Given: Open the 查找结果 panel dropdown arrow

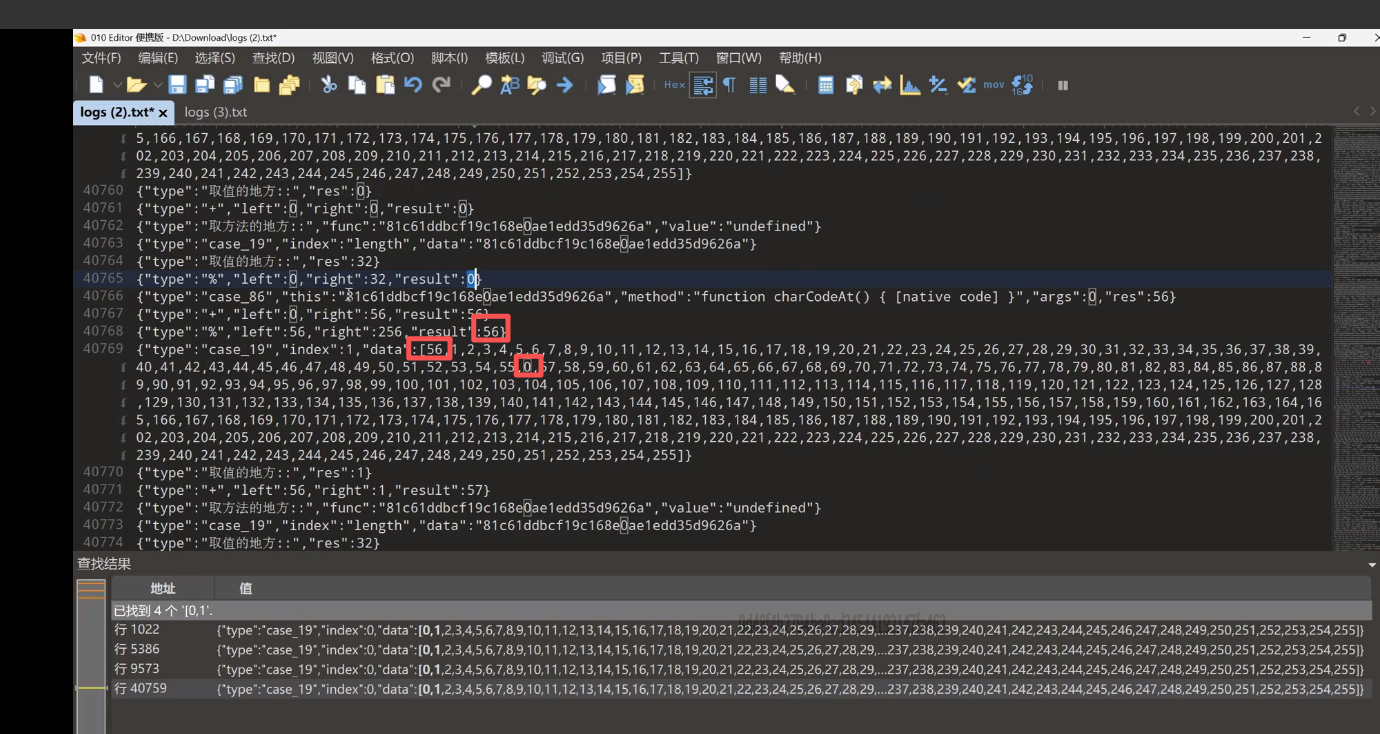Looking at the screenshot, I should (x=1371, y=565).
